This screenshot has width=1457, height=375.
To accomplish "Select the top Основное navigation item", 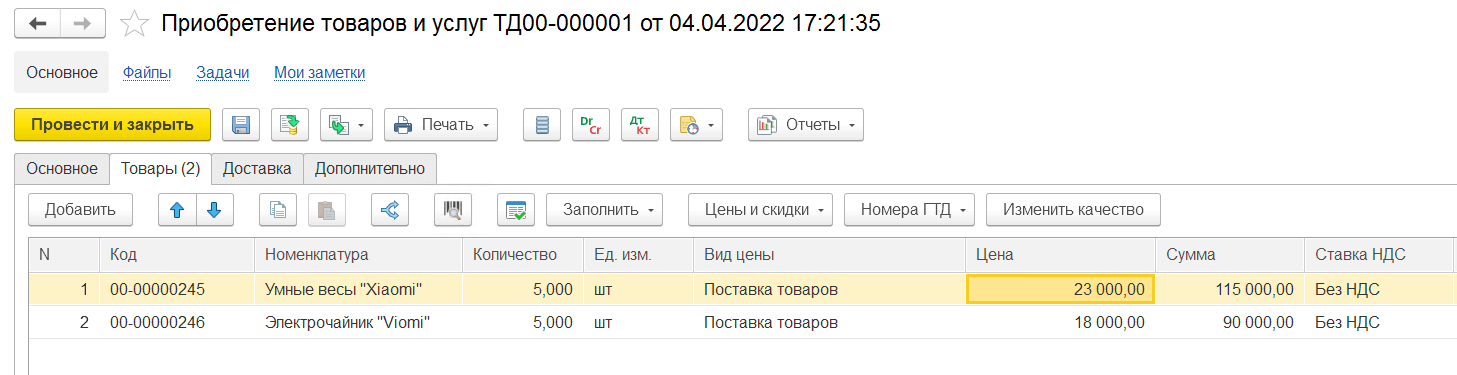I will pyautogui.click(x=62, y=73).
